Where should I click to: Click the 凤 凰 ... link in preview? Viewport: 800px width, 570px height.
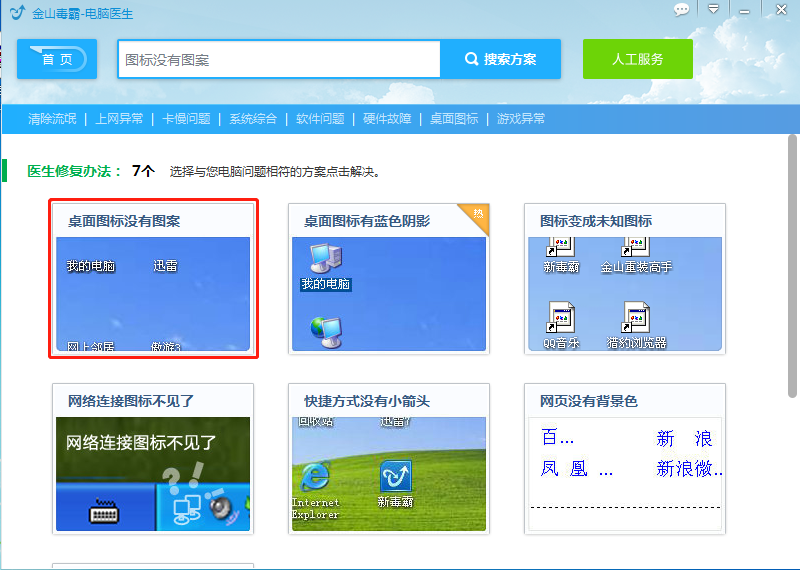point(577,468)
